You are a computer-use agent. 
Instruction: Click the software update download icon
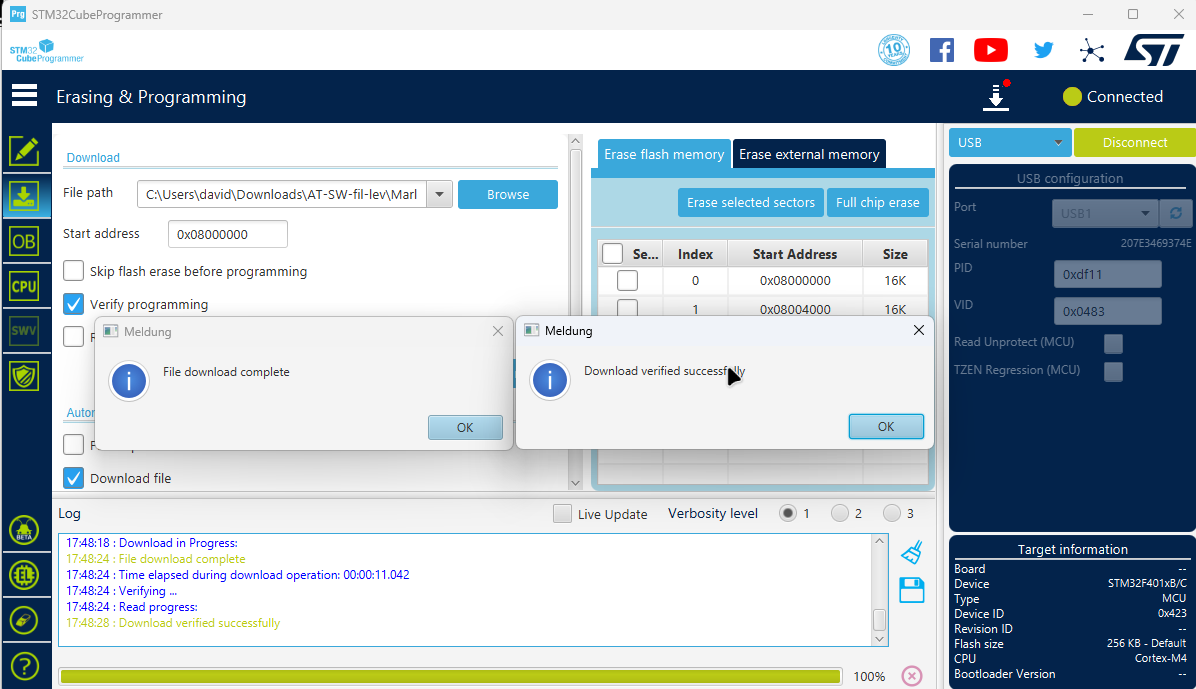click(x=996, y=97)
